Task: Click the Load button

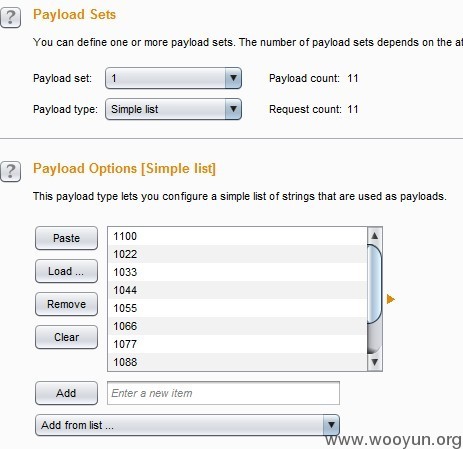Action: click(66, 271)
